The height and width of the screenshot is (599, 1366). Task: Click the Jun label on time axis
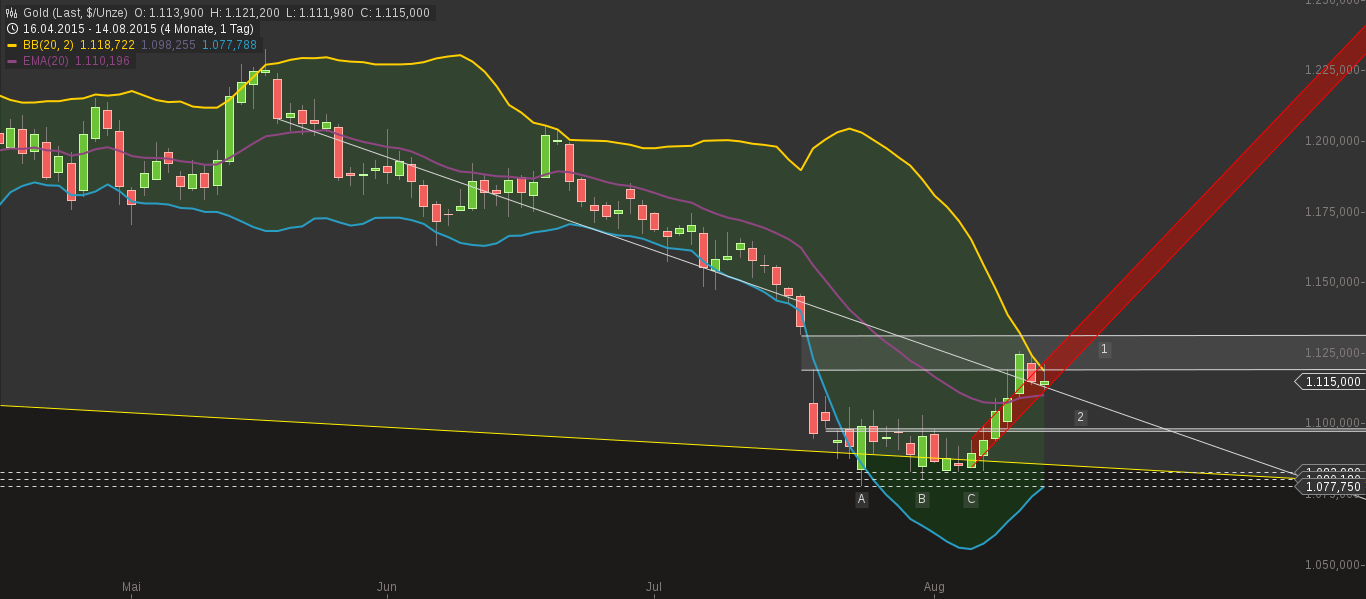pyautogui.click(x=387, y=586)
